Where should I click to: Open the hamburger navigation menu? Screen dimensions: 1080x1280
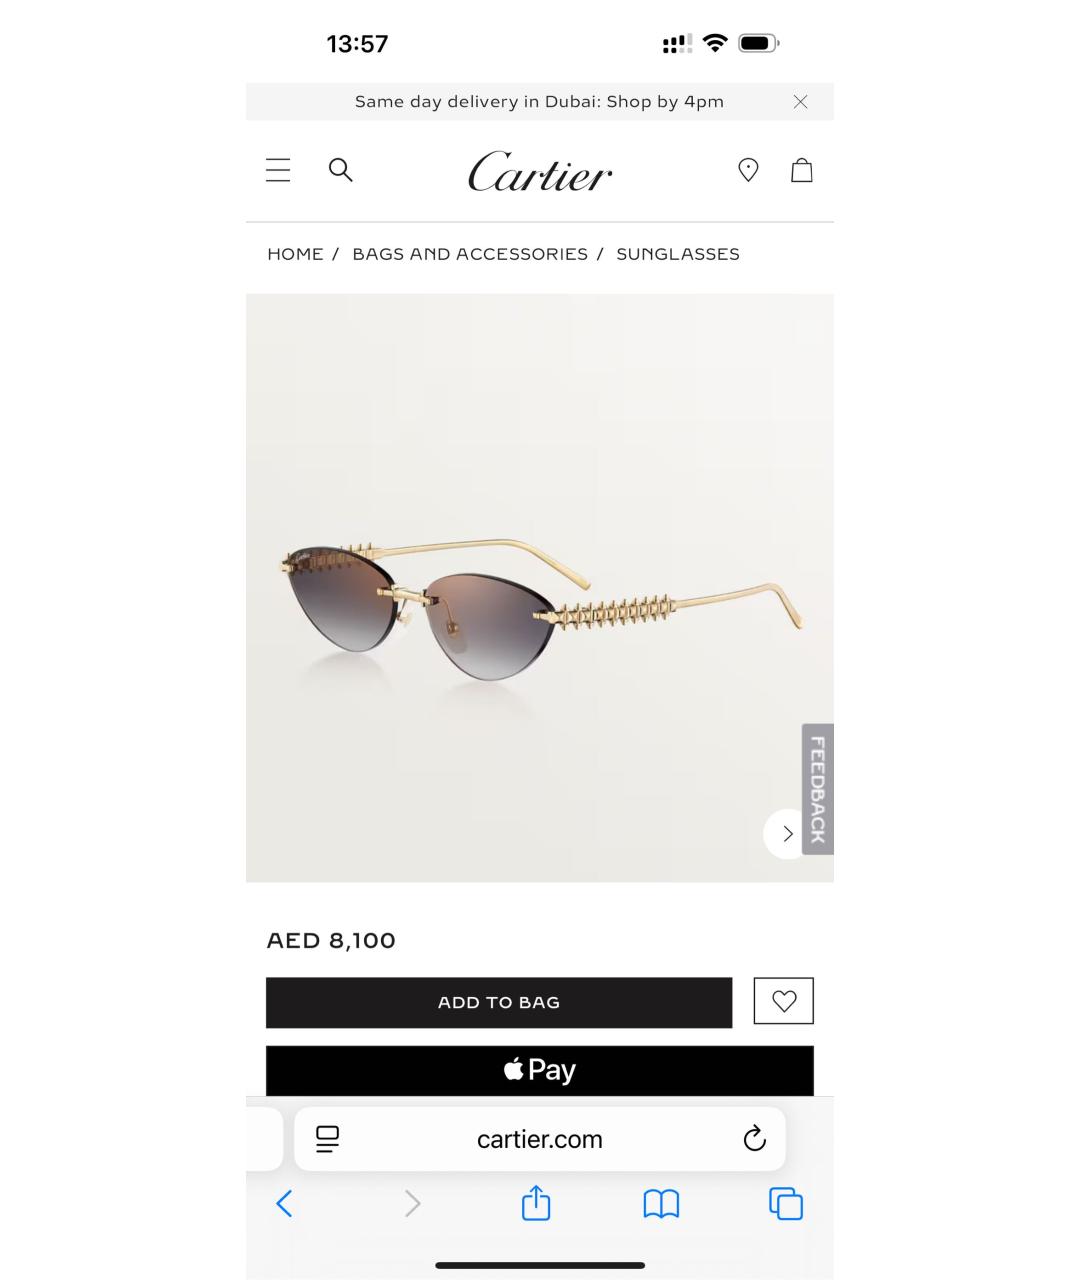tap(278, 170)
